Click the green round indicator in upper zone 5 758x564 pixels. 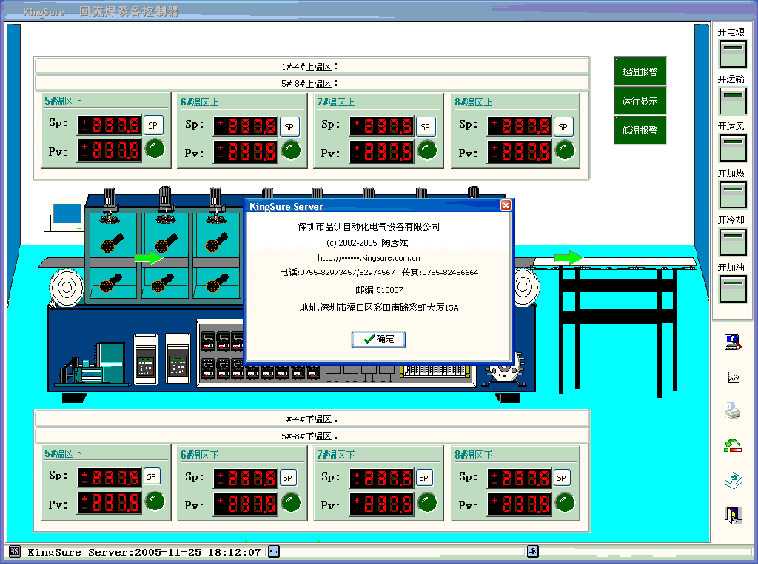[x=155, y=149]
